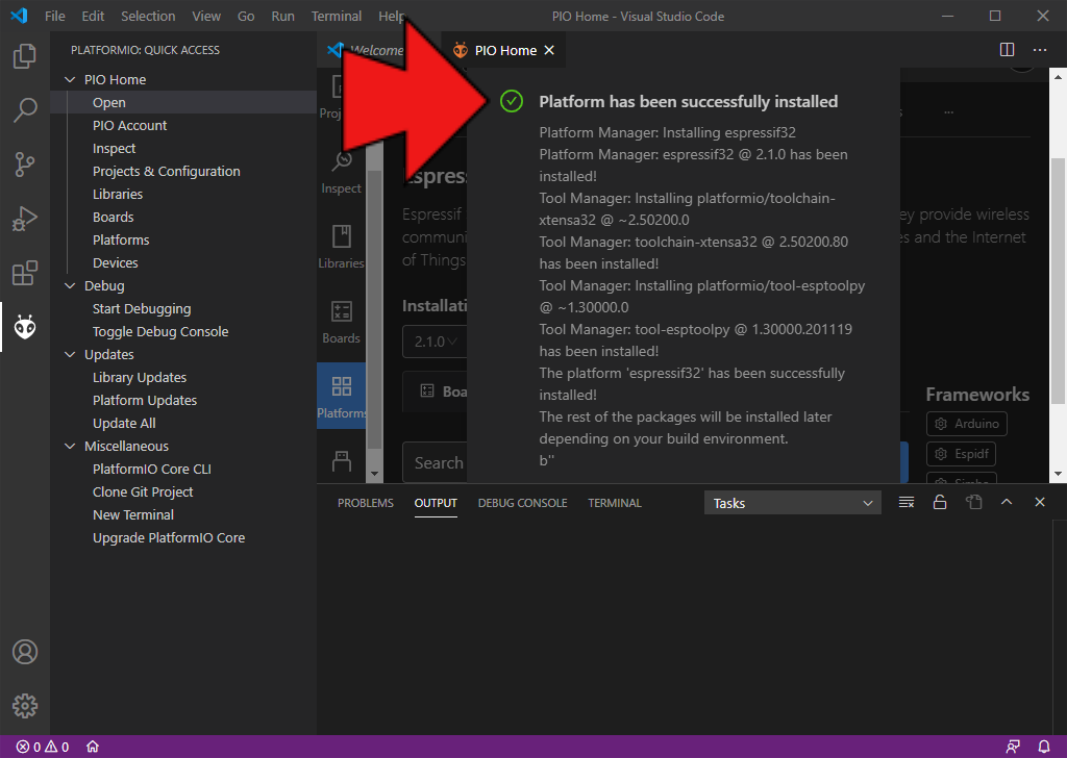Toggle the output scroll lock icon
1067x758 pixels.
tap(940, 503)
